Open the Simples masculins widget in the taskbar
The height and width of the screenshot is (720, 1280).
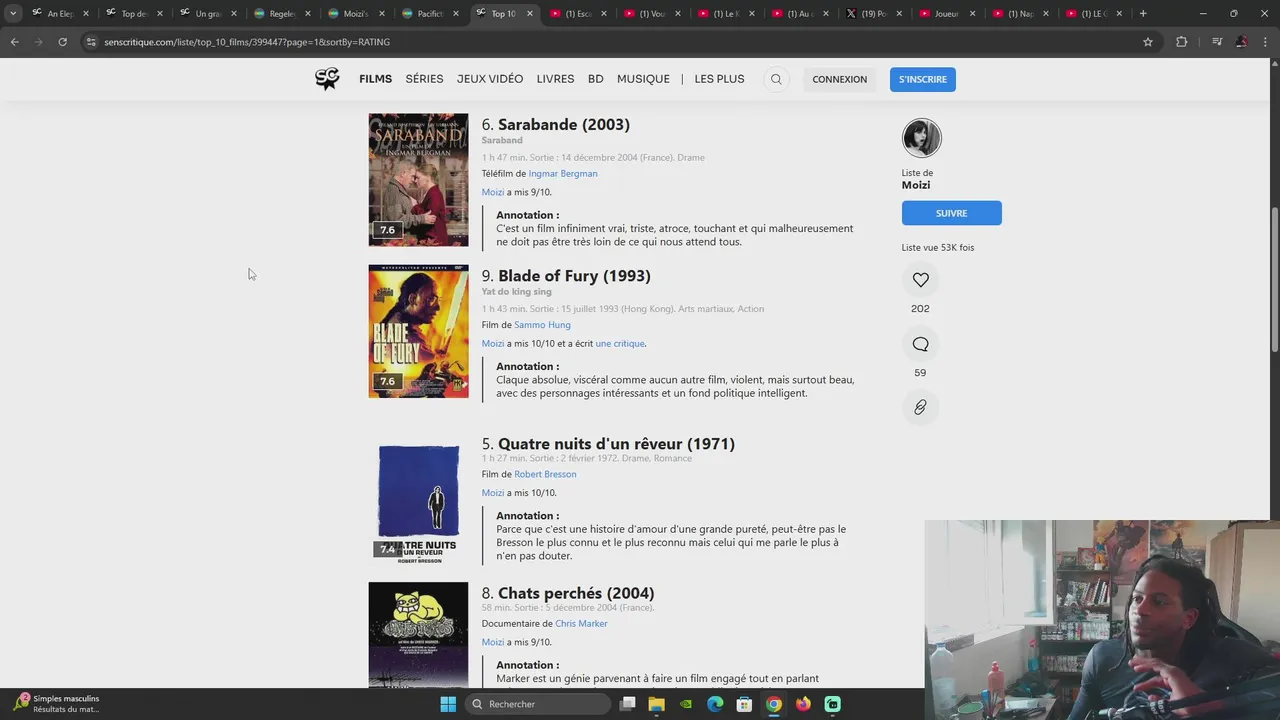(x=58, y=704)
